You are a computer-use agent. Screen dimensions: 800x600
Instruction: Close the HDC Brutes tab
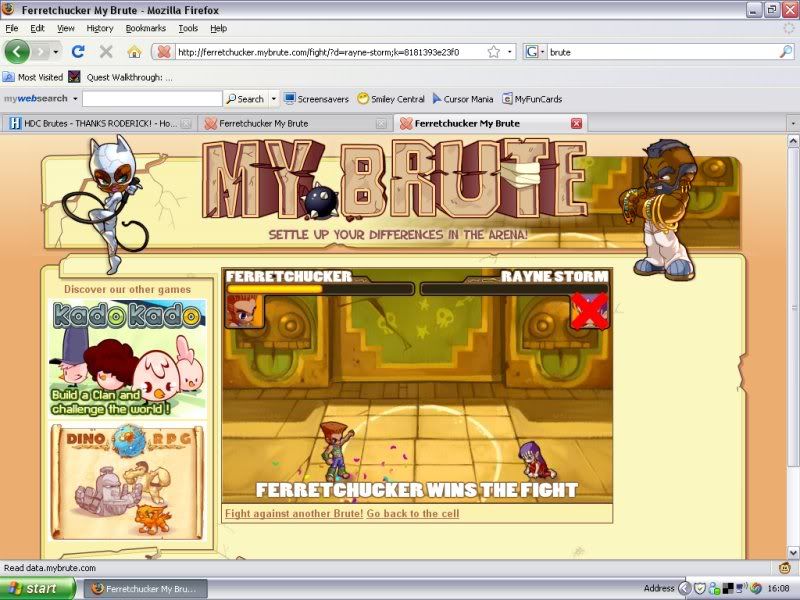click(186, 123)
